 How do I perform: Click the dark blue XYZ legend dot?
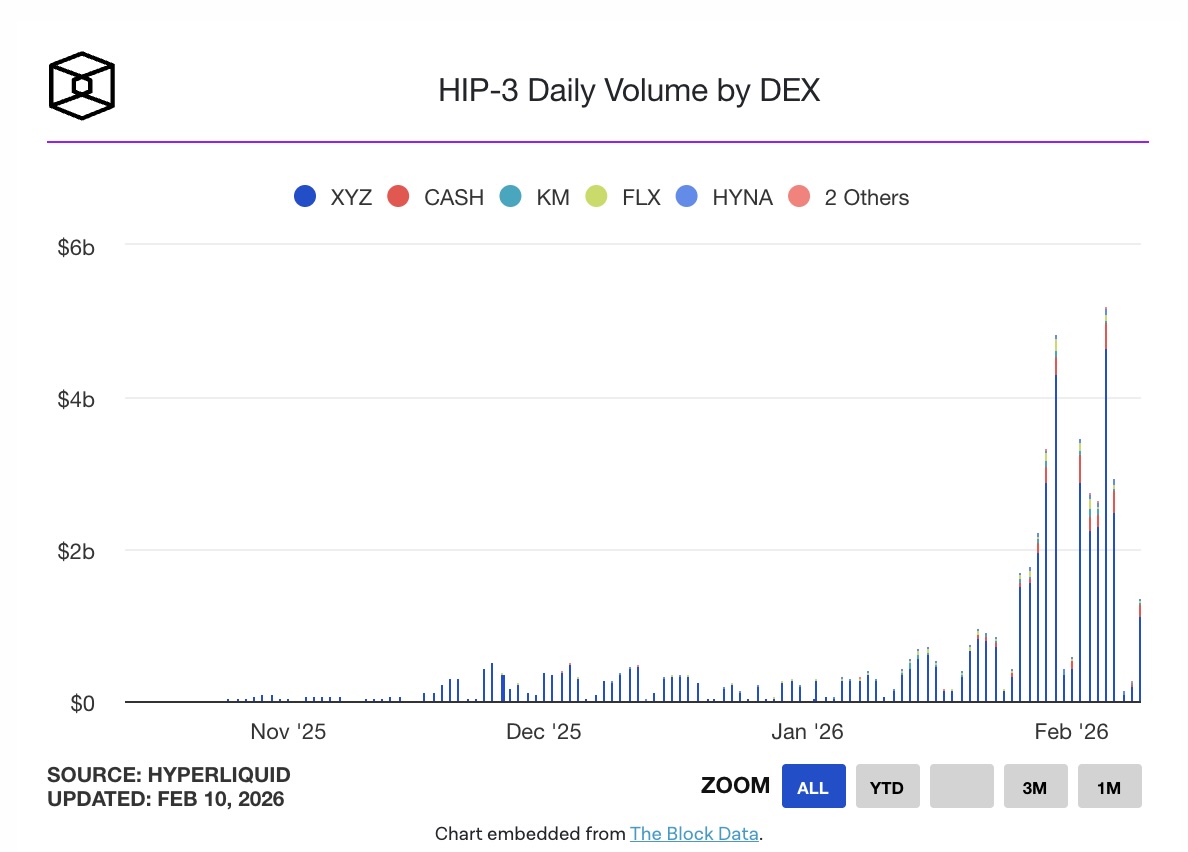coord(305,197)
